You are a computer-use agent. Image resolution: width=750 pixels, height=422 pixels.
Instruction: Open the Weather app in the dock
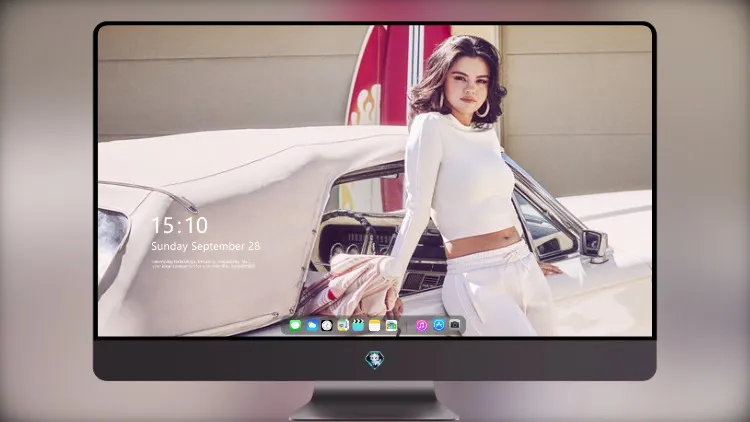click(x=311, y=325)
